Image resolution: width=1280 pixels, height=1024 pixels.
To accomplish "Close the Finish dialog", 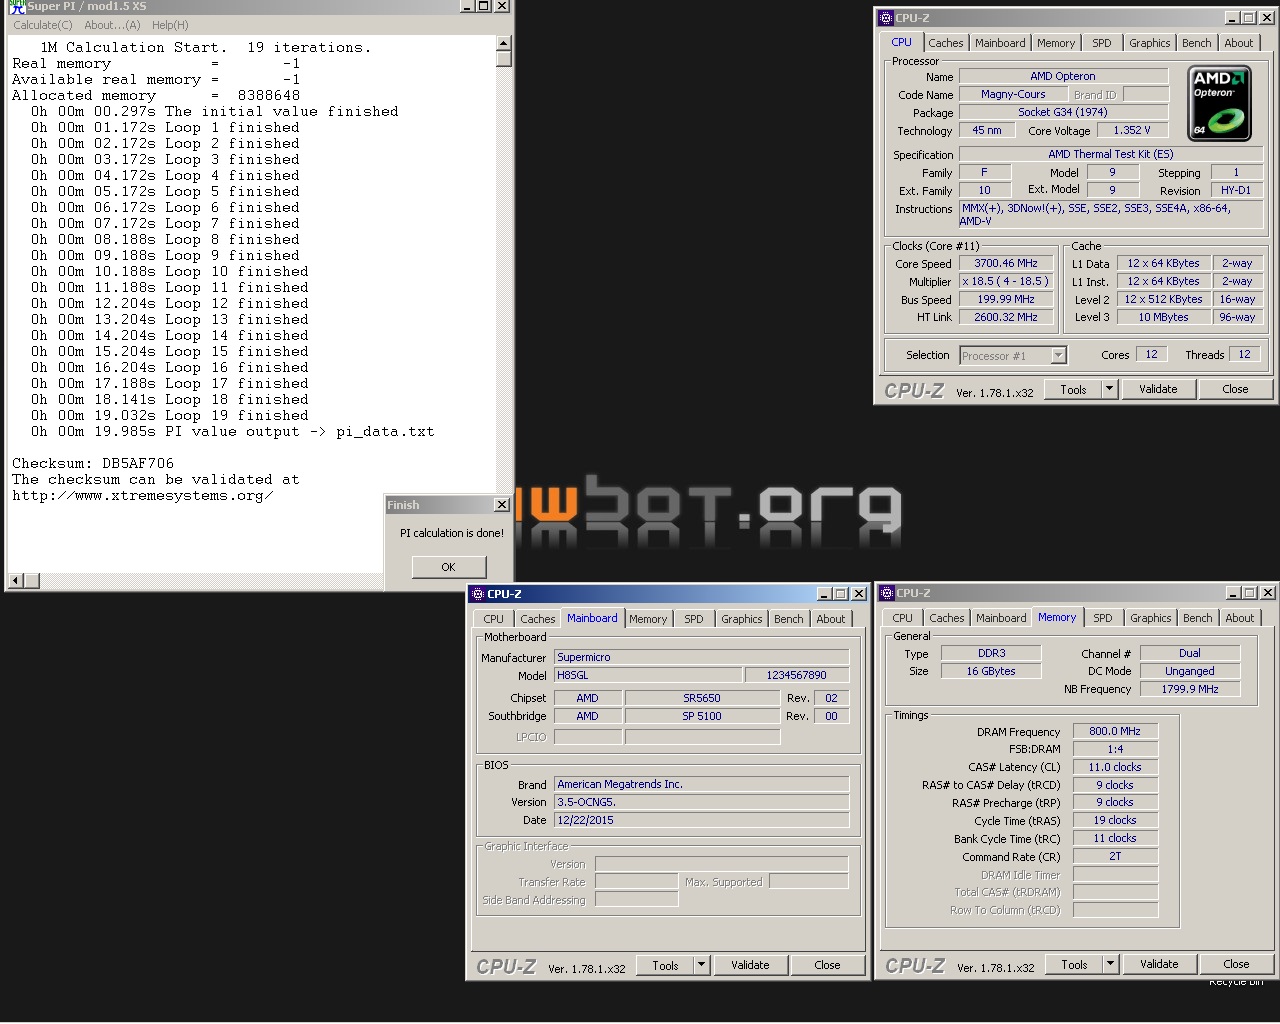I will tap(502, 505).
